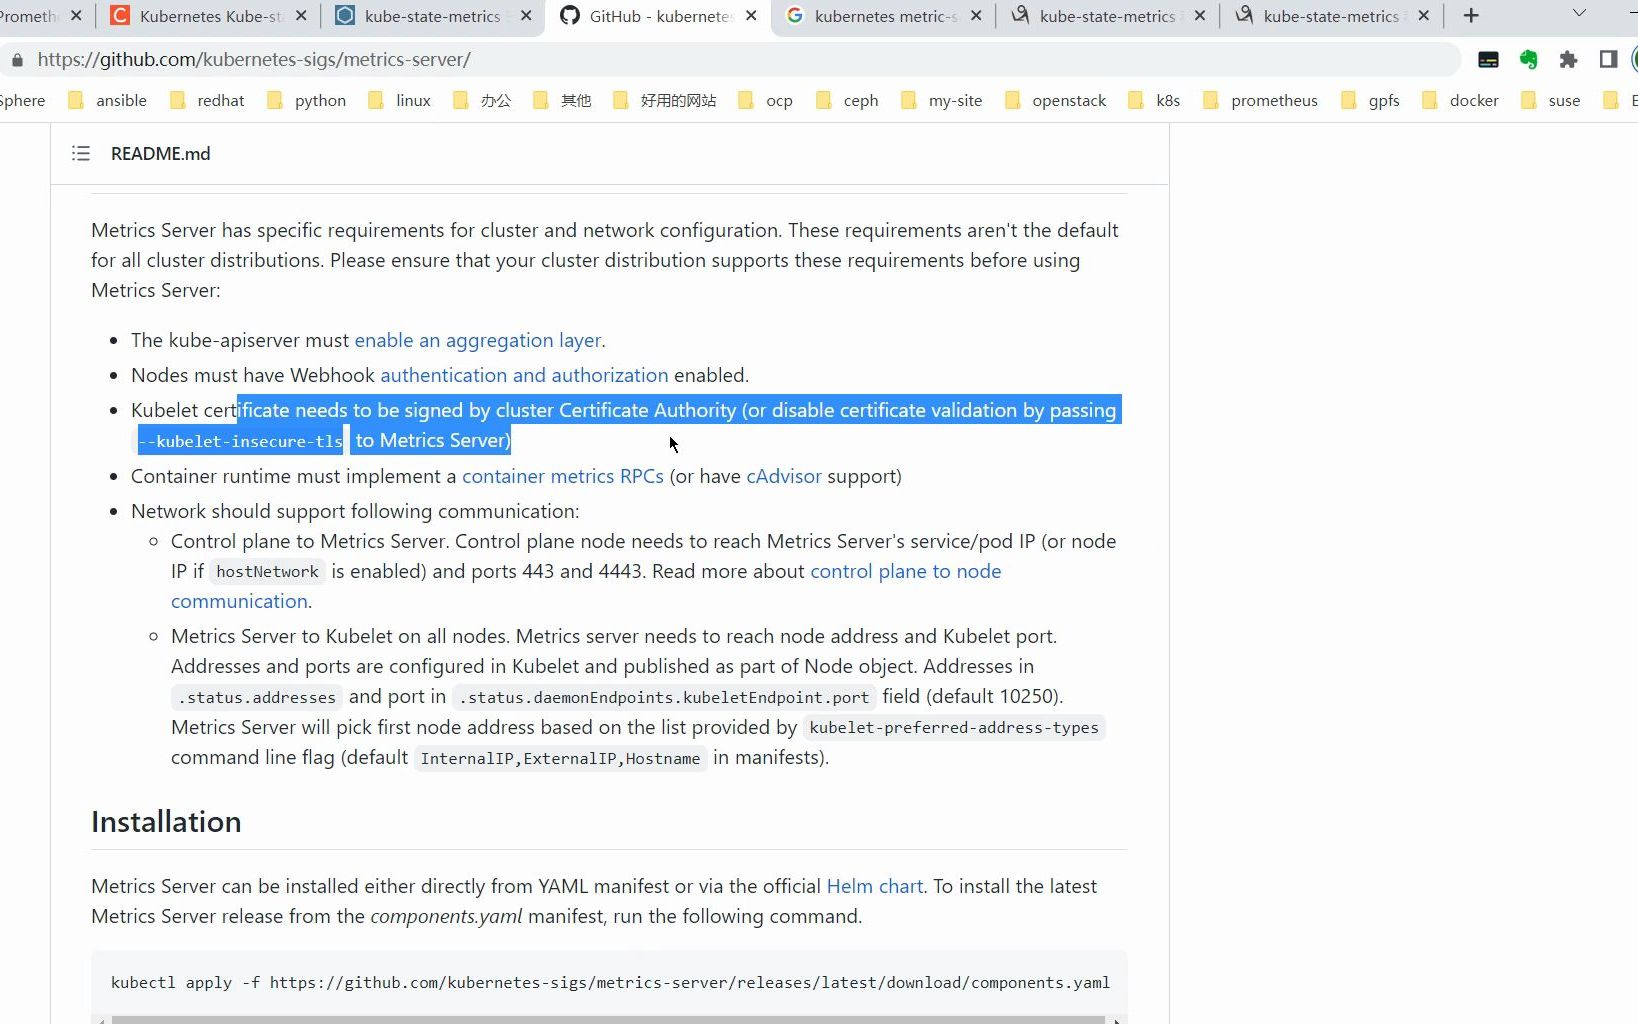
Task: Click the .status.addresses code text
Action: (257, 697)
